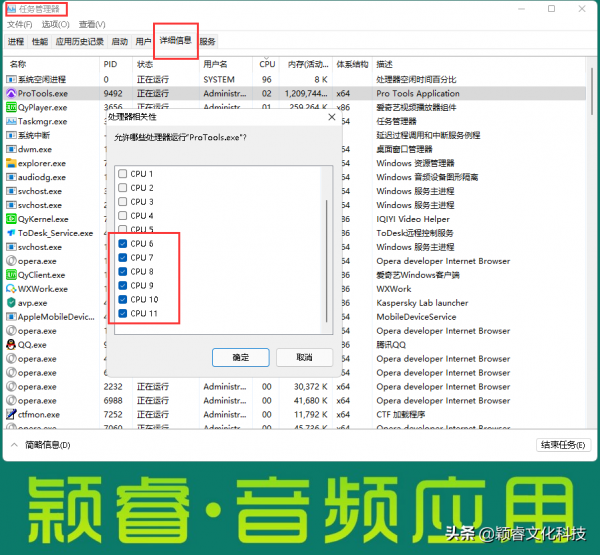
Task: Enable the CPU 2 checkbox
Action: coord(122,188)
